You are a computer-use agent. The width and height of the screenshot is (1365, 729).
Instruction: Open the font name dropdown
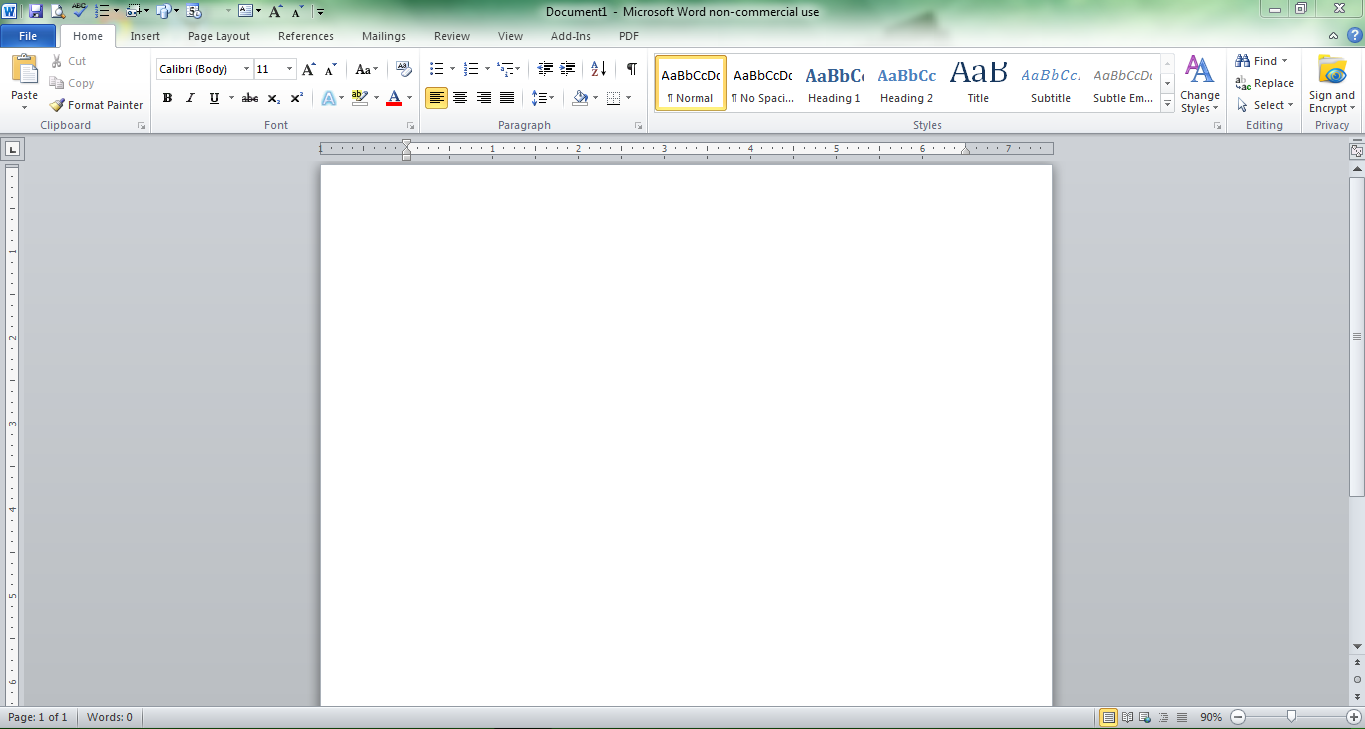point(247,69)
